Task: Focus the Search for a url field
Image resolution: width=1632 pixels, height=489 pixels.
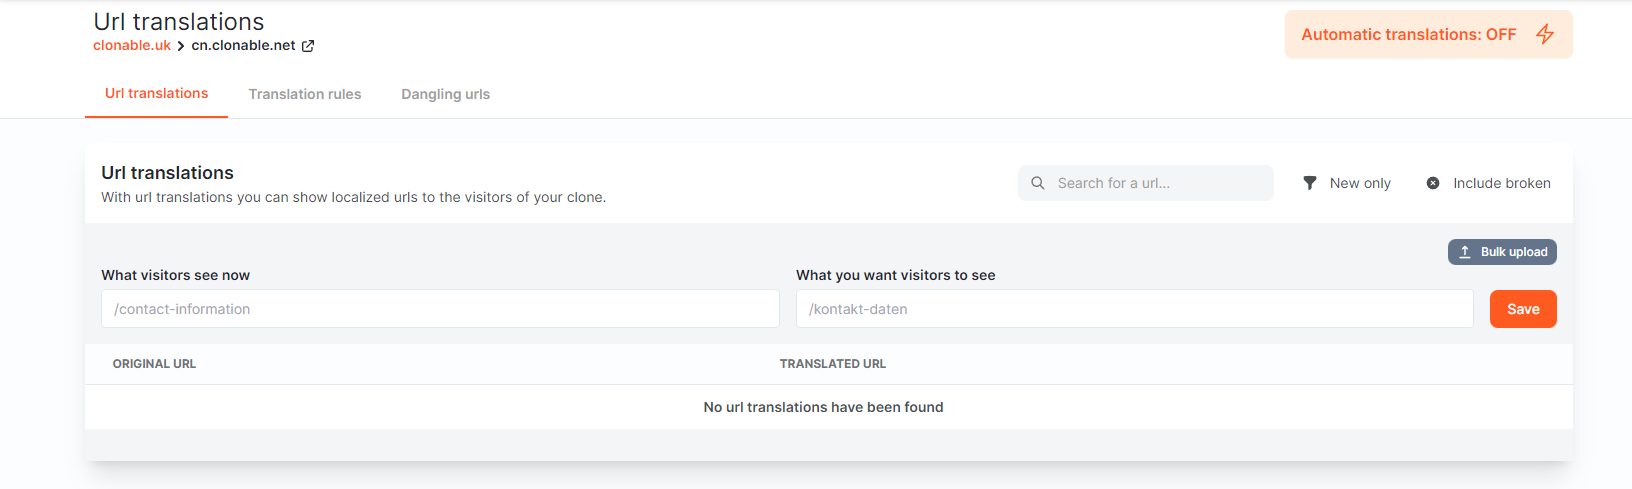Action: point(1146,183)
